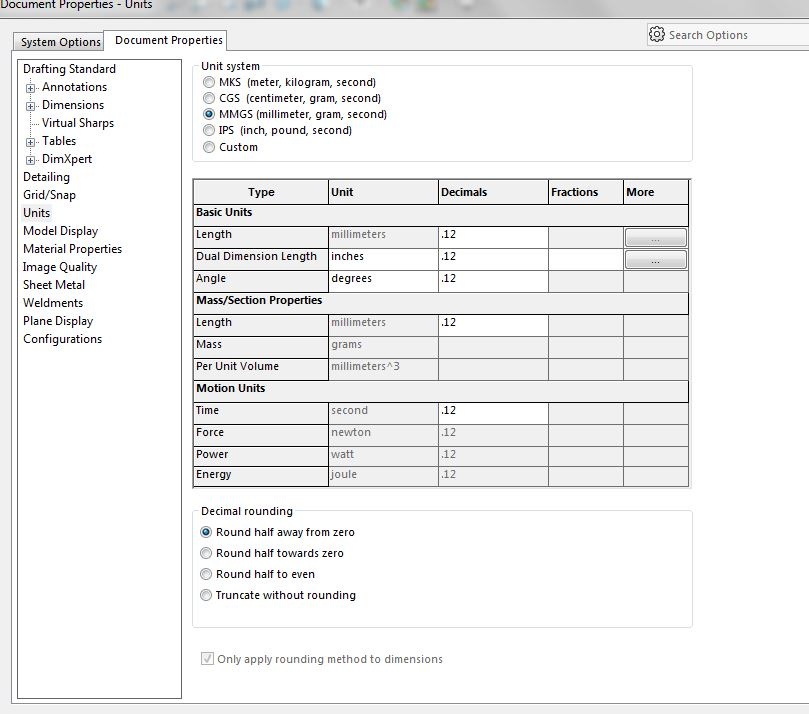Select IPS unit system radio button
Image resolution: width=809 pixels, height=714 pixels.
[209, 130]
